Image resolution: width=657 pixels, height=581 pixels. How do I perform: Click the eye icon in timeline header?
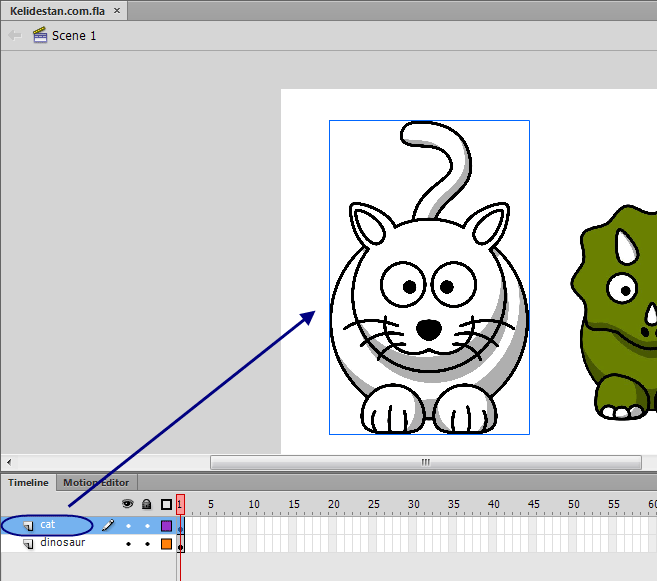[127, 504]
